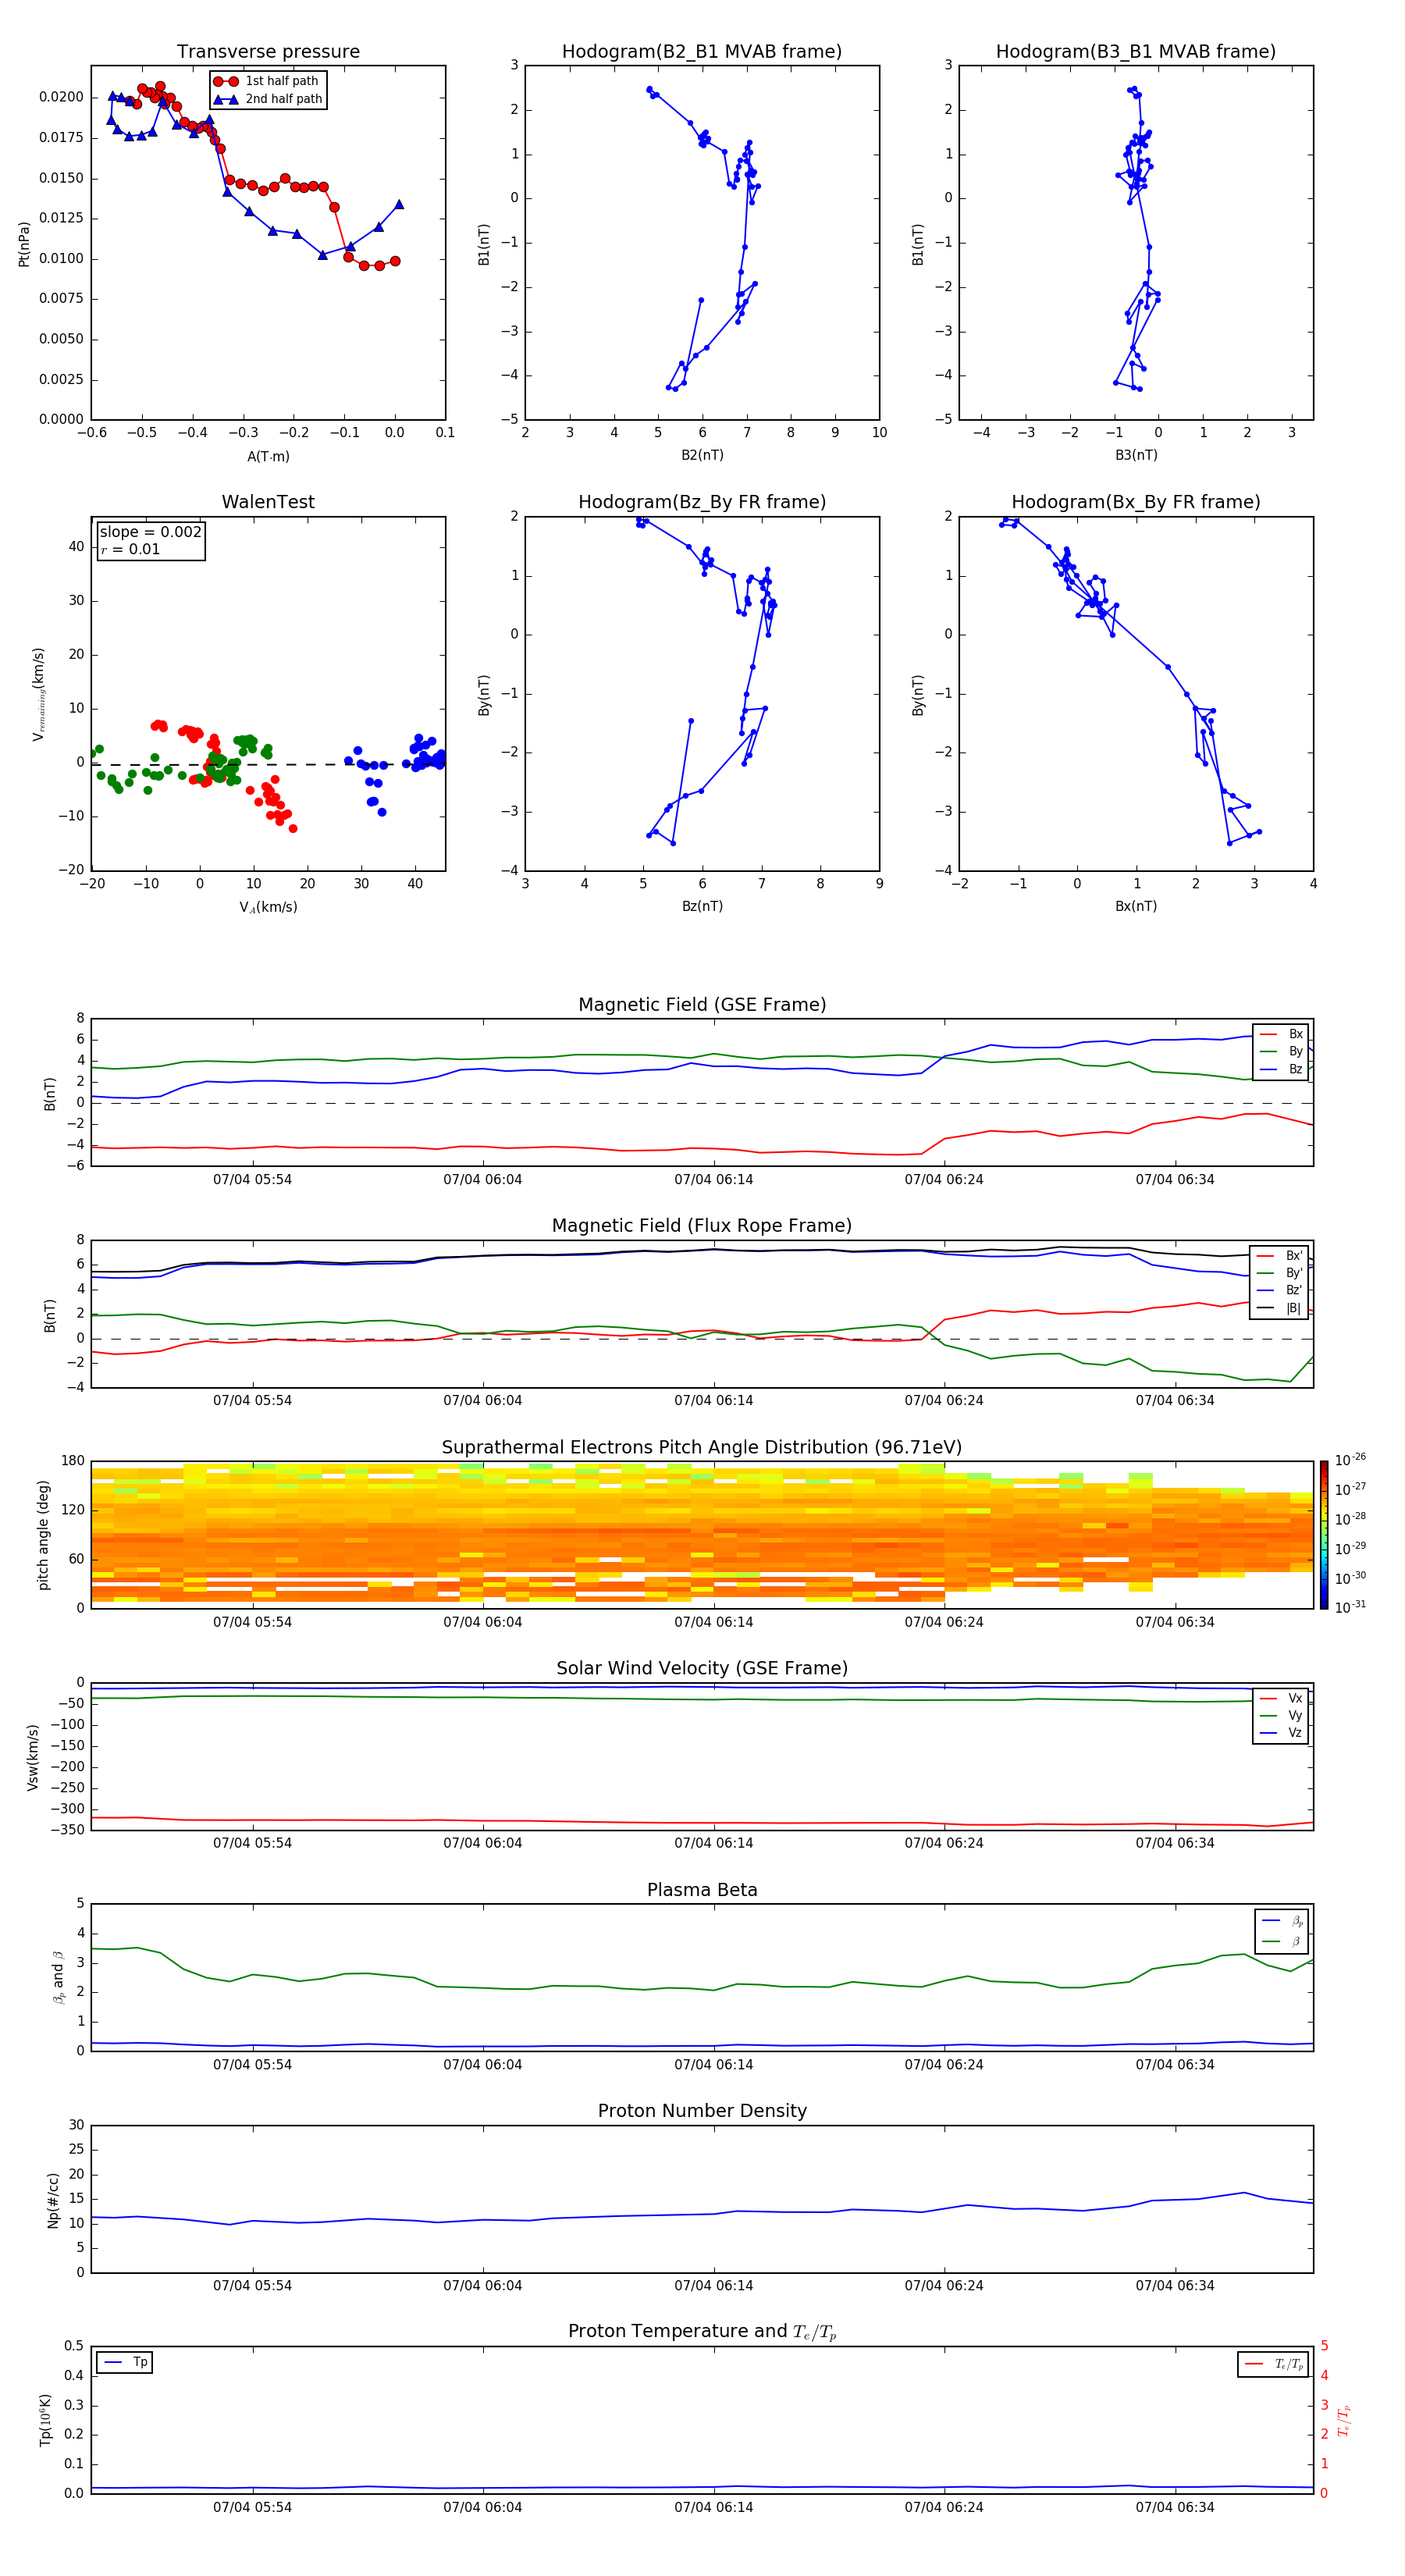The height and width of the screenshot is (2576, 1405).
Task: Select the '2nd half path' legend entry
Action: 268,99
